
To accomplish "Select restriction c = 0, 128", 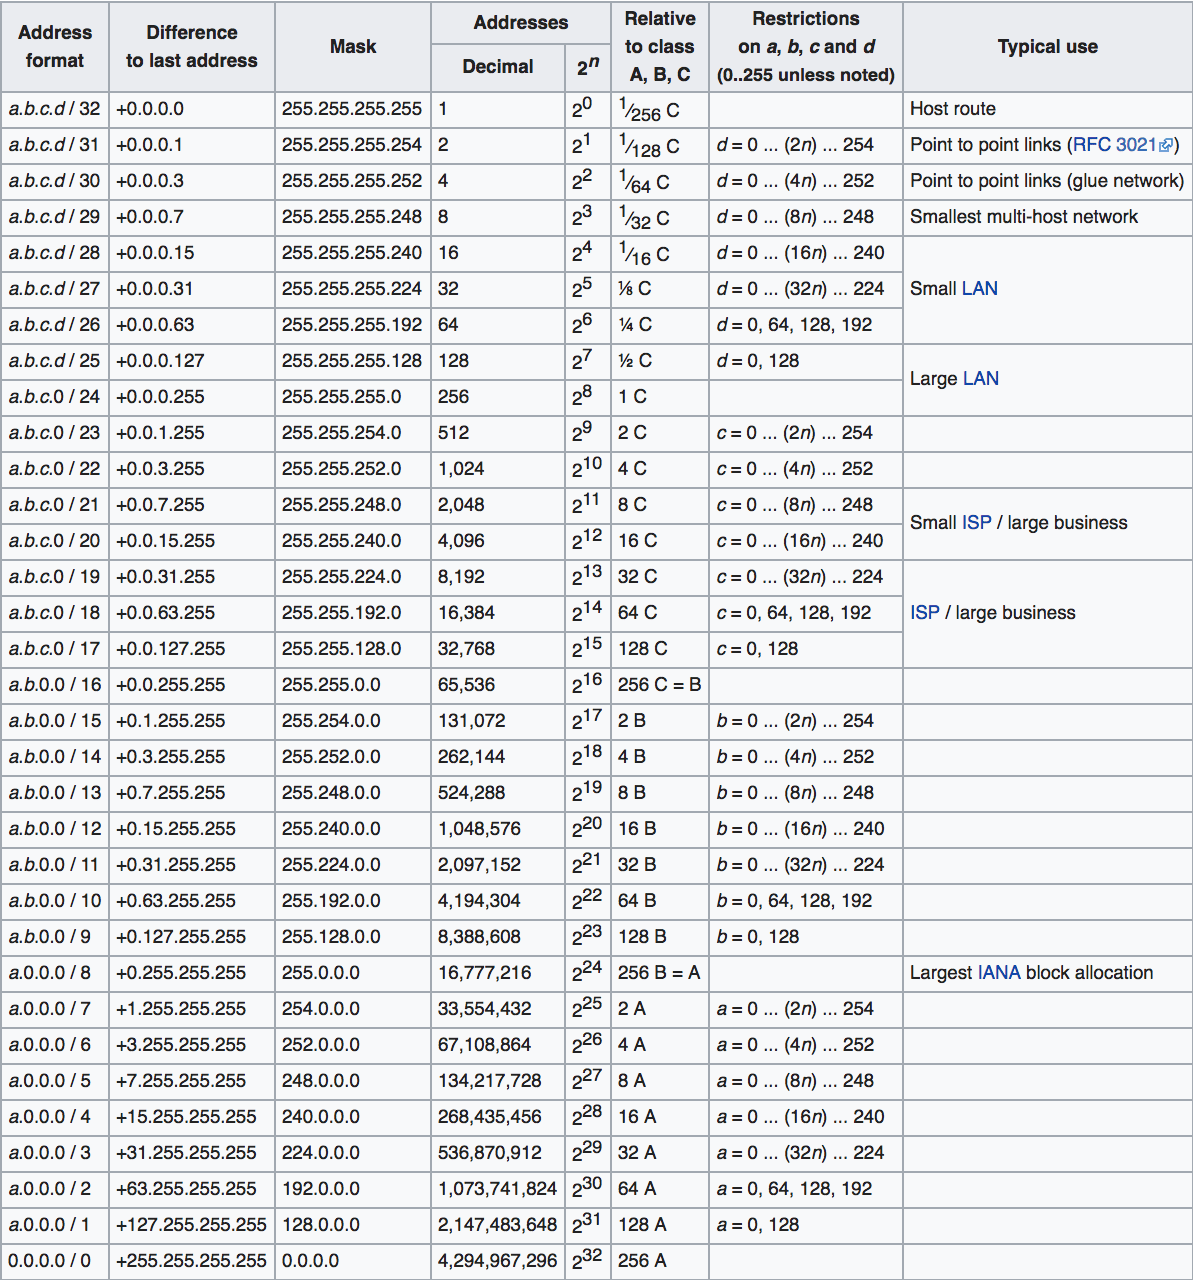I will pyautogui.click(x=806, y=649).
